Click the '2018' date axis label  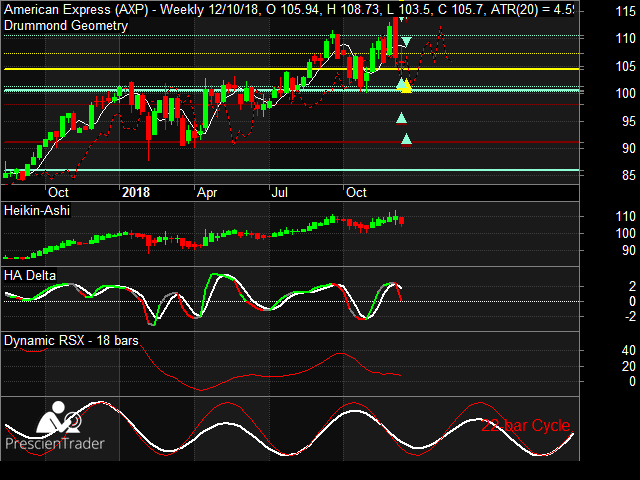[136, 192]
